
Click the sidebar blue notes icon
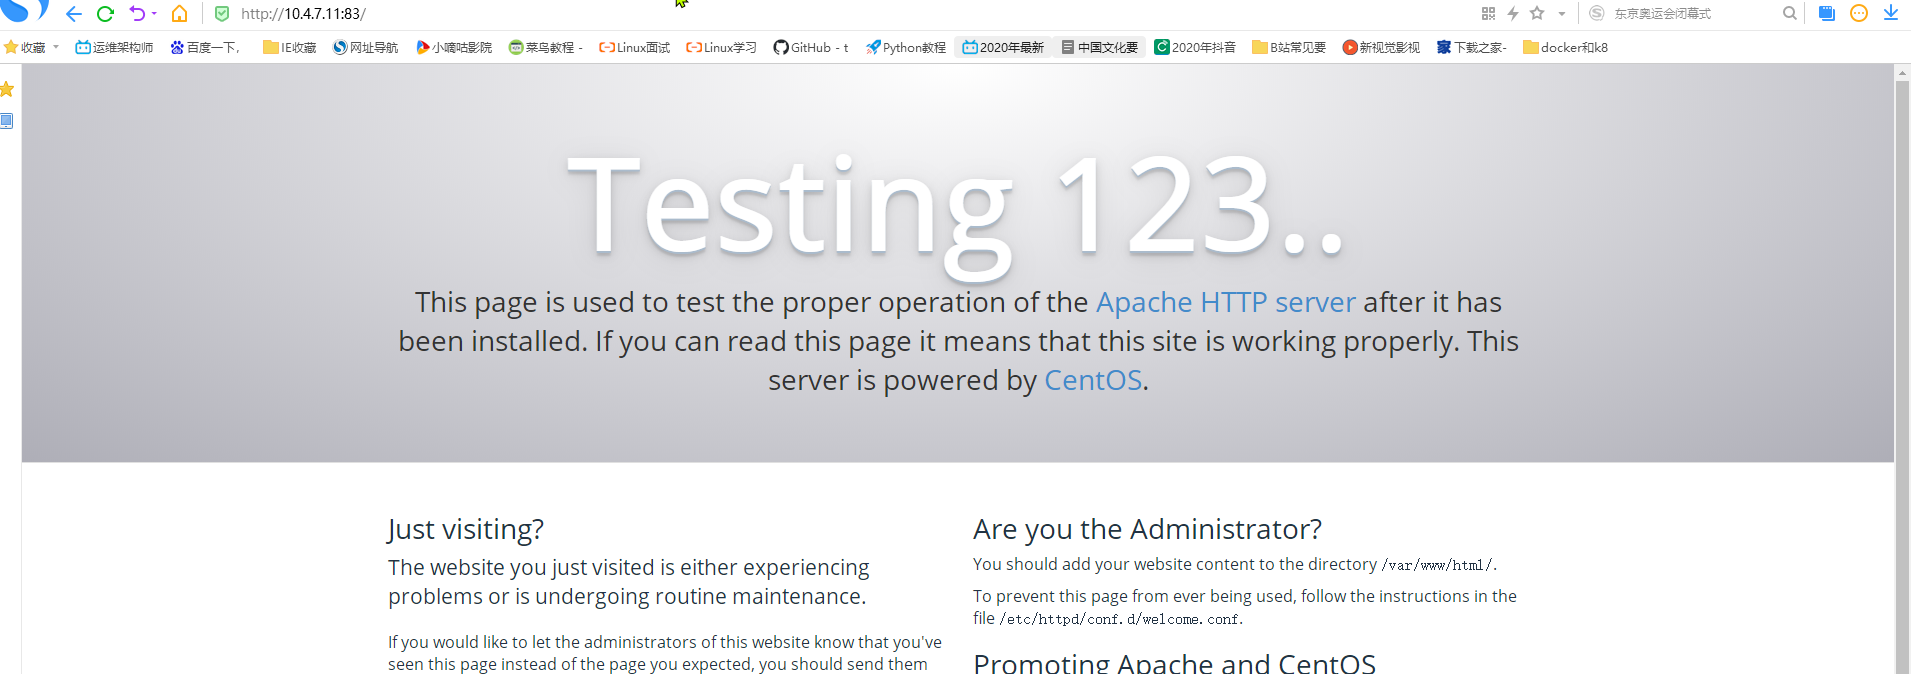7,121
